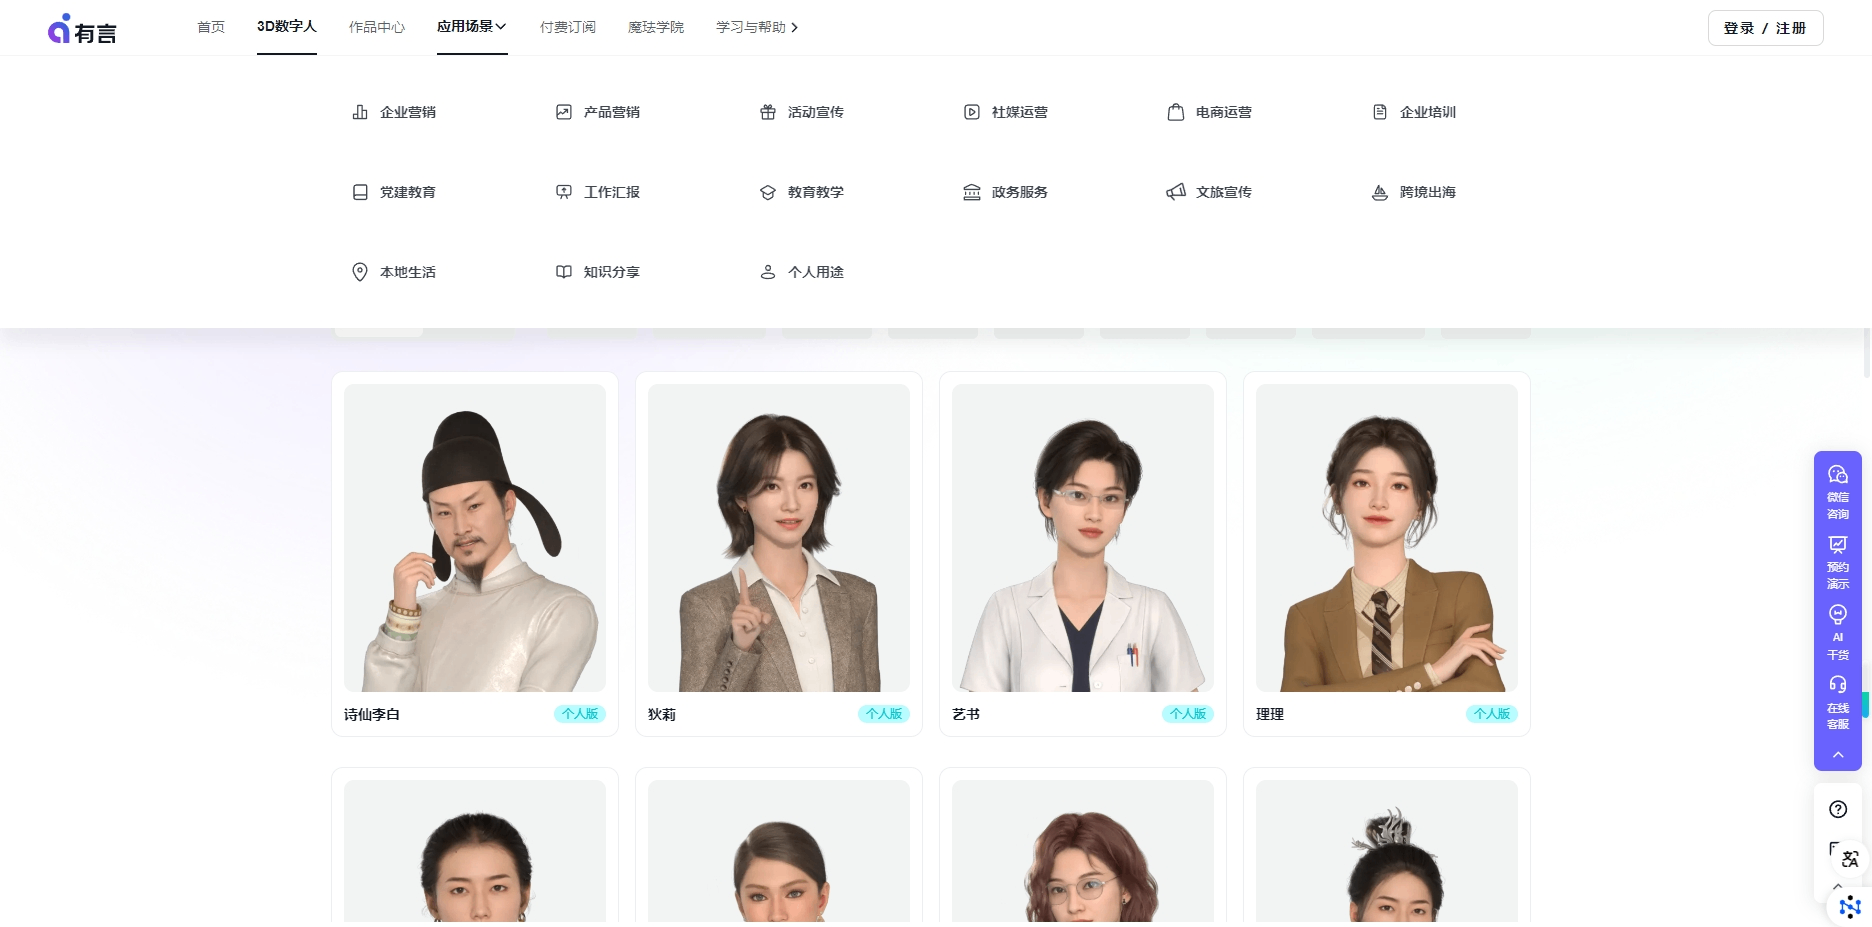
Task: Click the 个人版 tag on 诗仙李白 card
Action: tap(580, 714)
